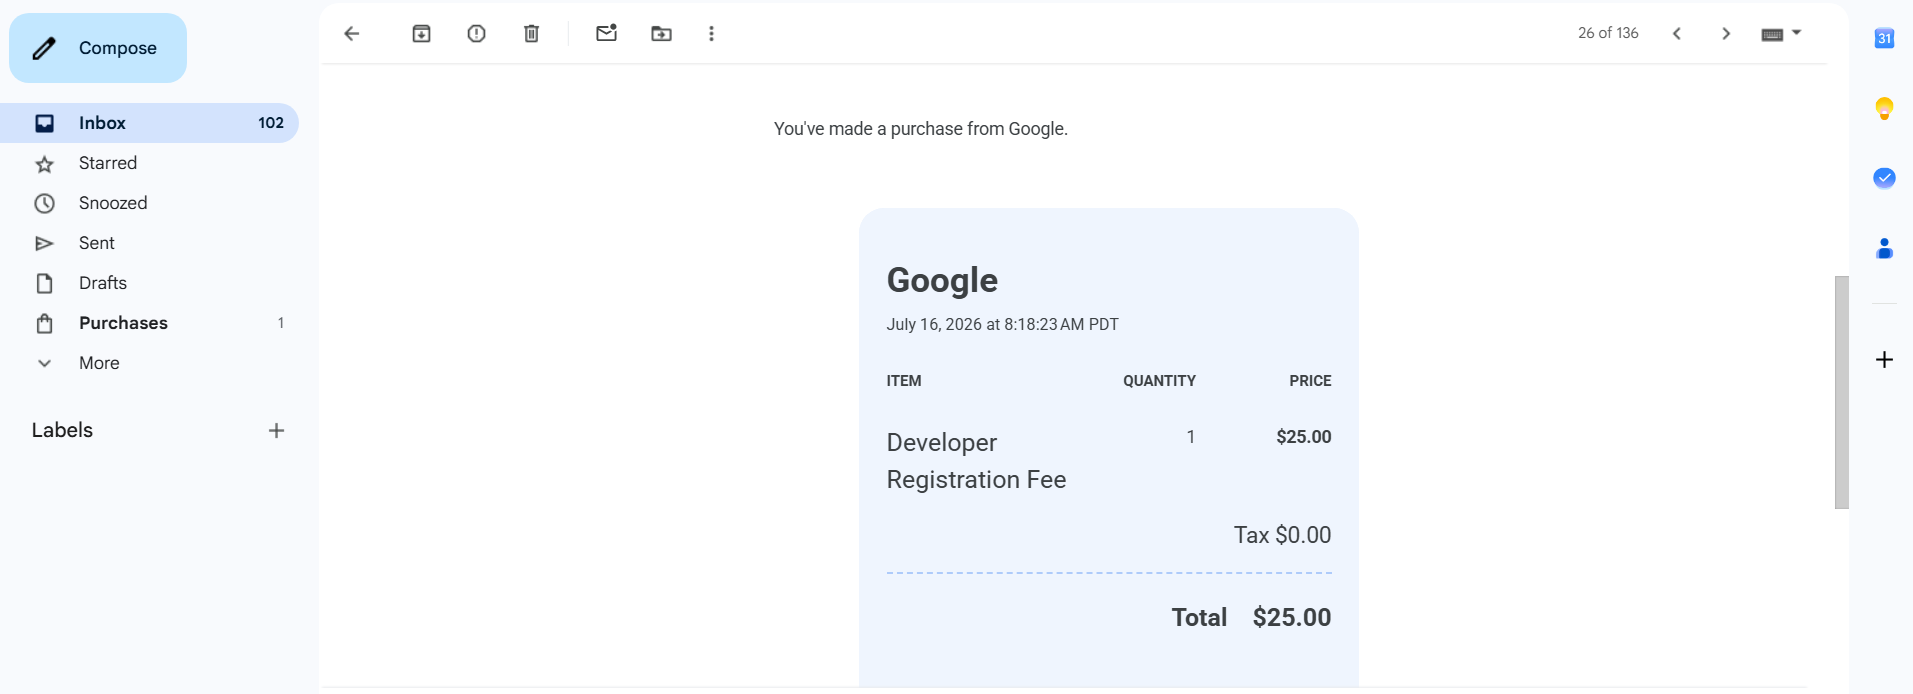Click the Google receipt heading

tap(942, 280)
